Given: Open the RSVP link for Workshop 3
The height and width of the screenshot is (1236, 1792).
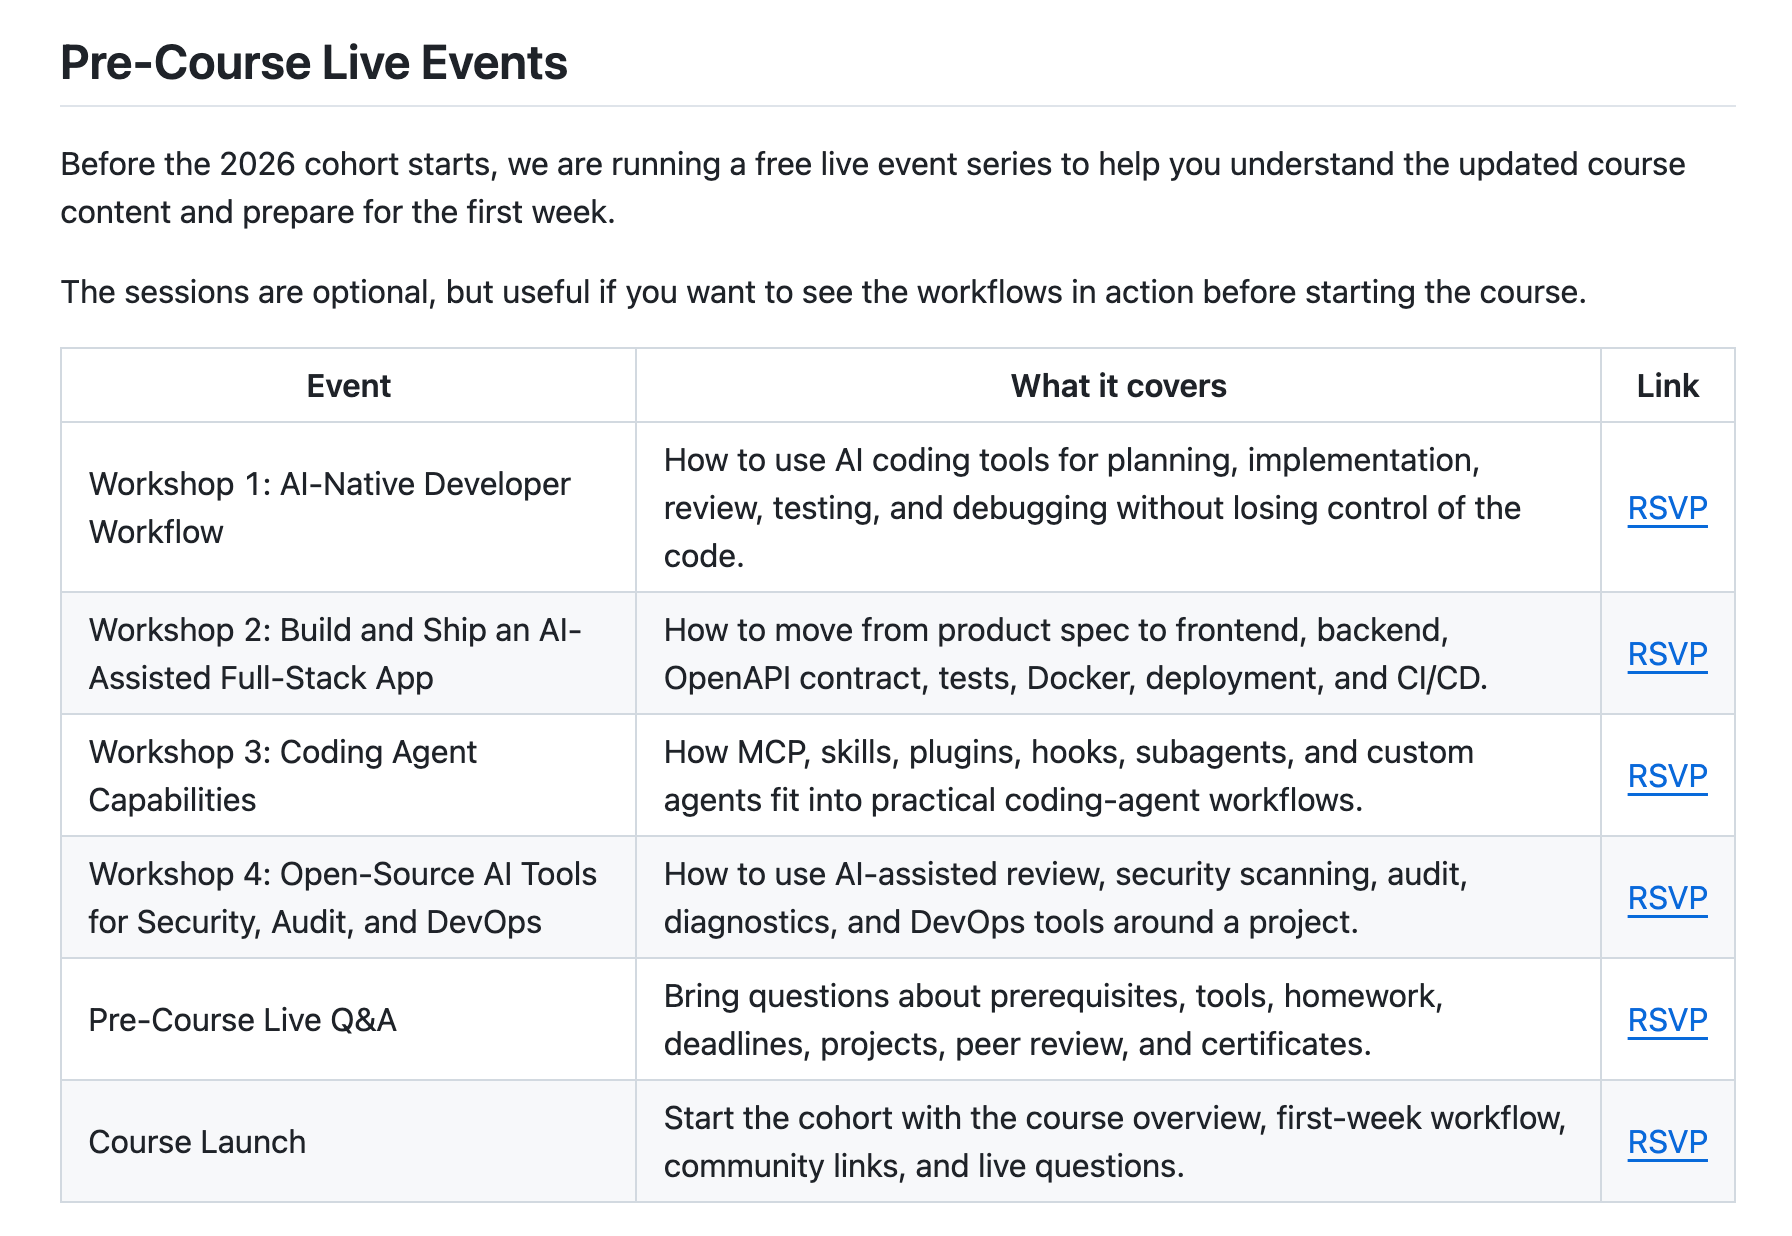Looking at the screenshot, I should (1667, 776).
